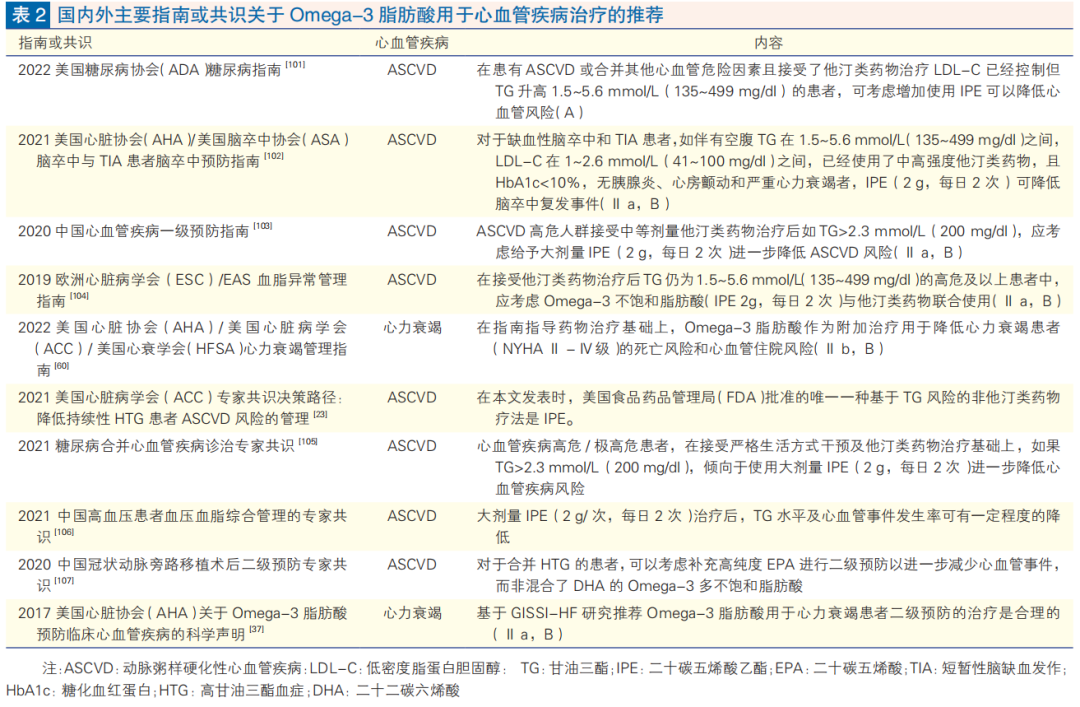The width and height of the screenshot is (1080, 707).
Task: Click content text '对于缺血性脑卒中和 TIA 患者'
Action: pyautogui.click(x=573, y=140)
